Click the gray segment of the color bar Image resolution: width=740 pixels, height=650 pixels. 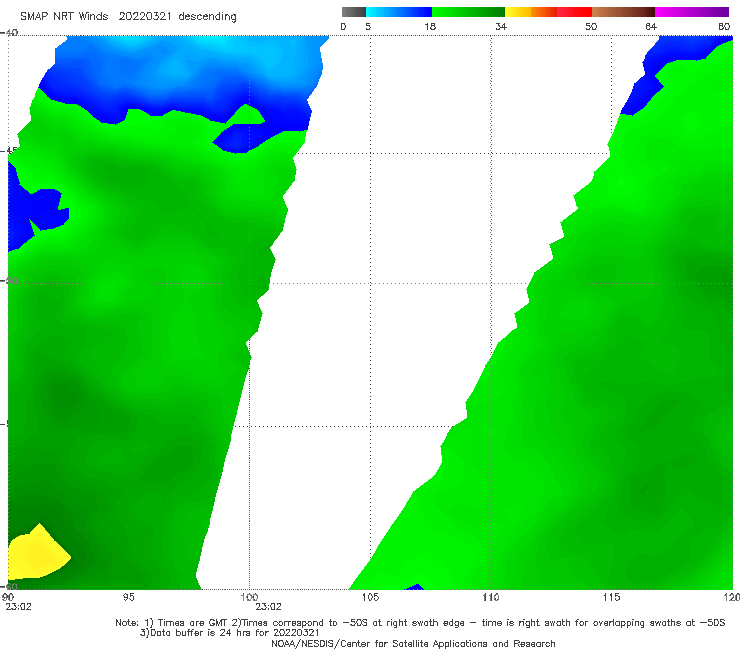coord(354,12)
